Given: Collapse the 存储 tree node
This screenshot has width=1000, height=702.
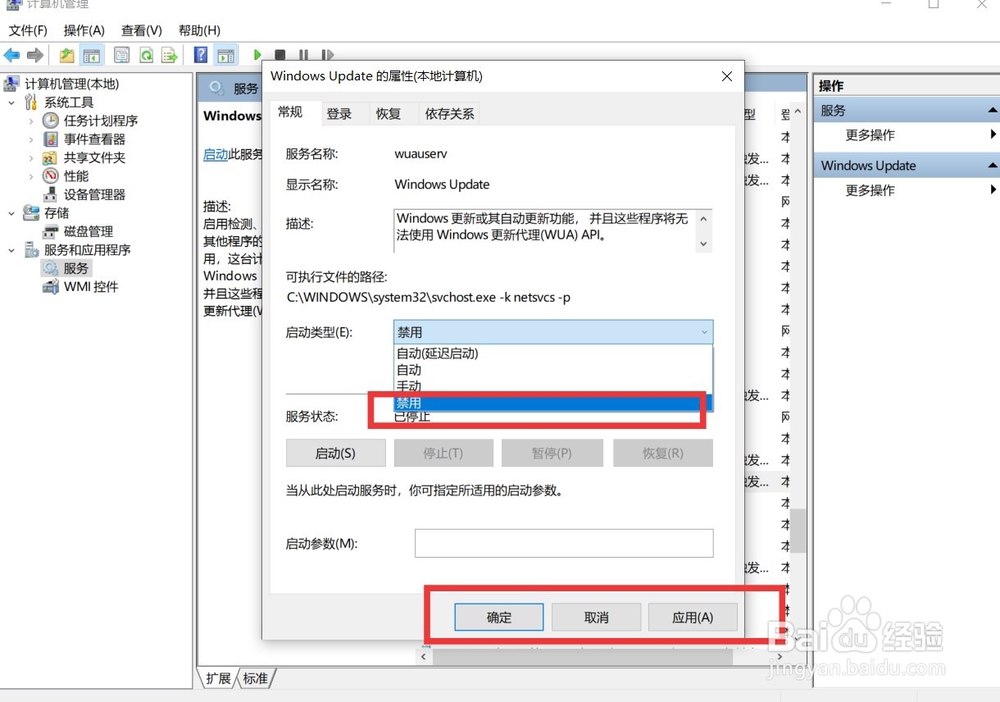Looking at the screenshot, I should (11, 213).
